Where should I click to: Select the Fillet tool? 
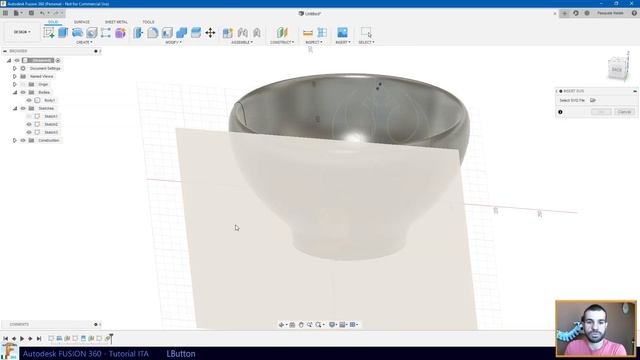click(153, 33)
